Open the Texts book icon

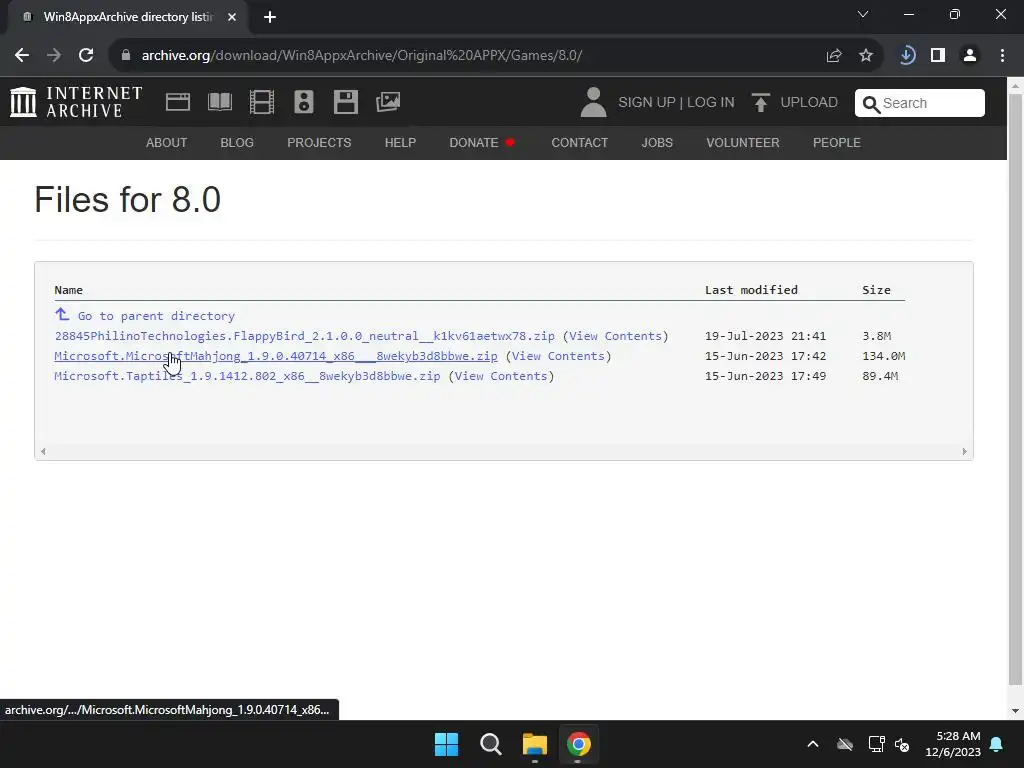219,102
